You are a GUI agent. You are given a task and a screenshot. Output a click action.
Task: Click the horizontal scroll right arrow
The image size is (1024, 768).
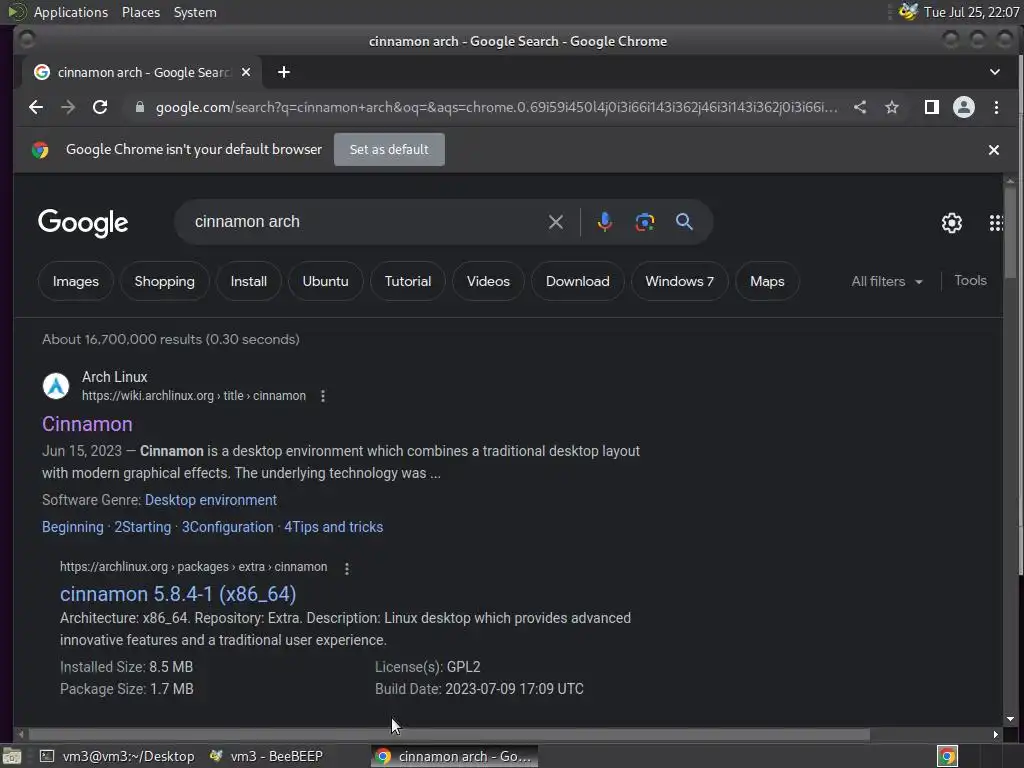point(995,734)
